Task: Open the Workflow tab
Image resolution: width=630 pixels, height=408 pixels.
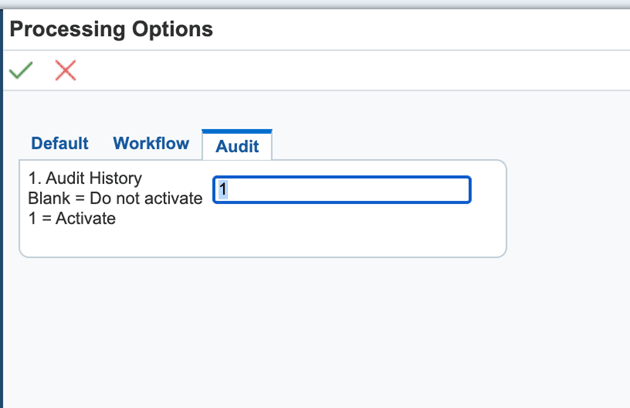Action: [151, 144]
